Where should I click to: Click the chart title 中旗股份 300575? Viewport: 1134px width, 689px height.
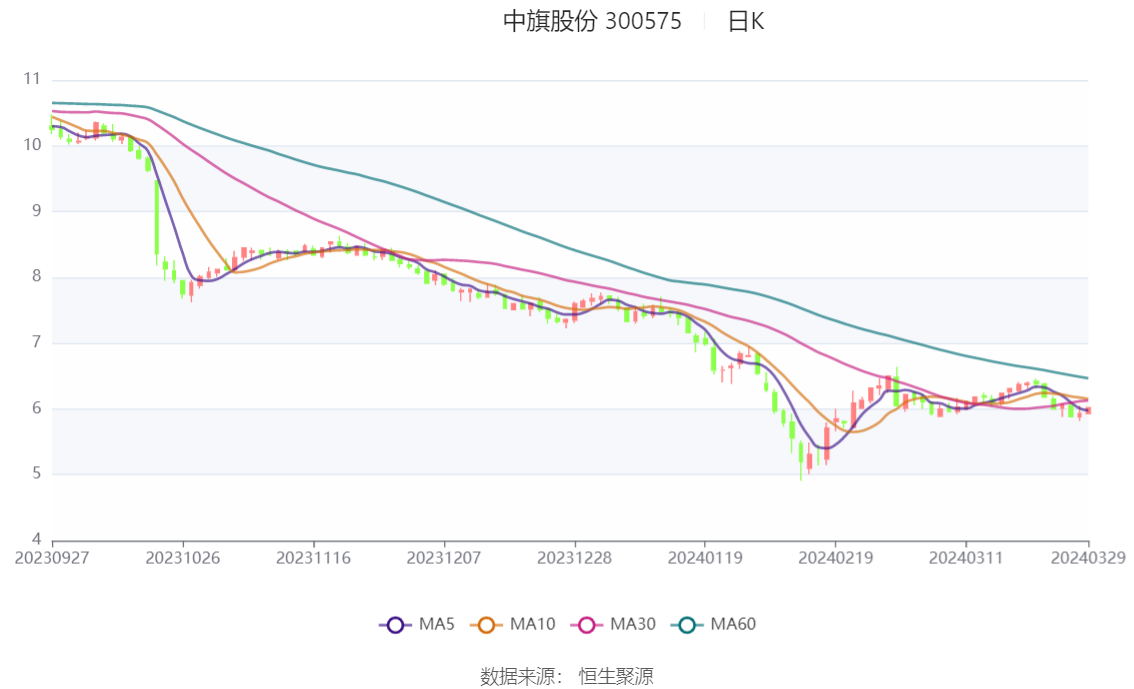592,21
